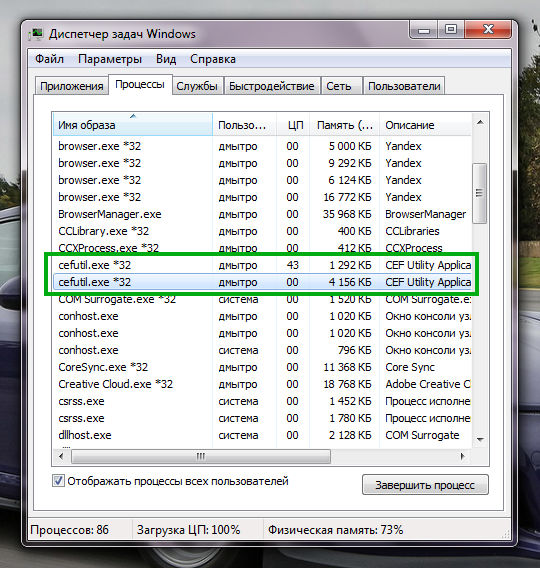The width and height of the screenshot is (540, 568).
Task: Click the vertical scrollbar thumb
Action: click(x=480, y=193)
